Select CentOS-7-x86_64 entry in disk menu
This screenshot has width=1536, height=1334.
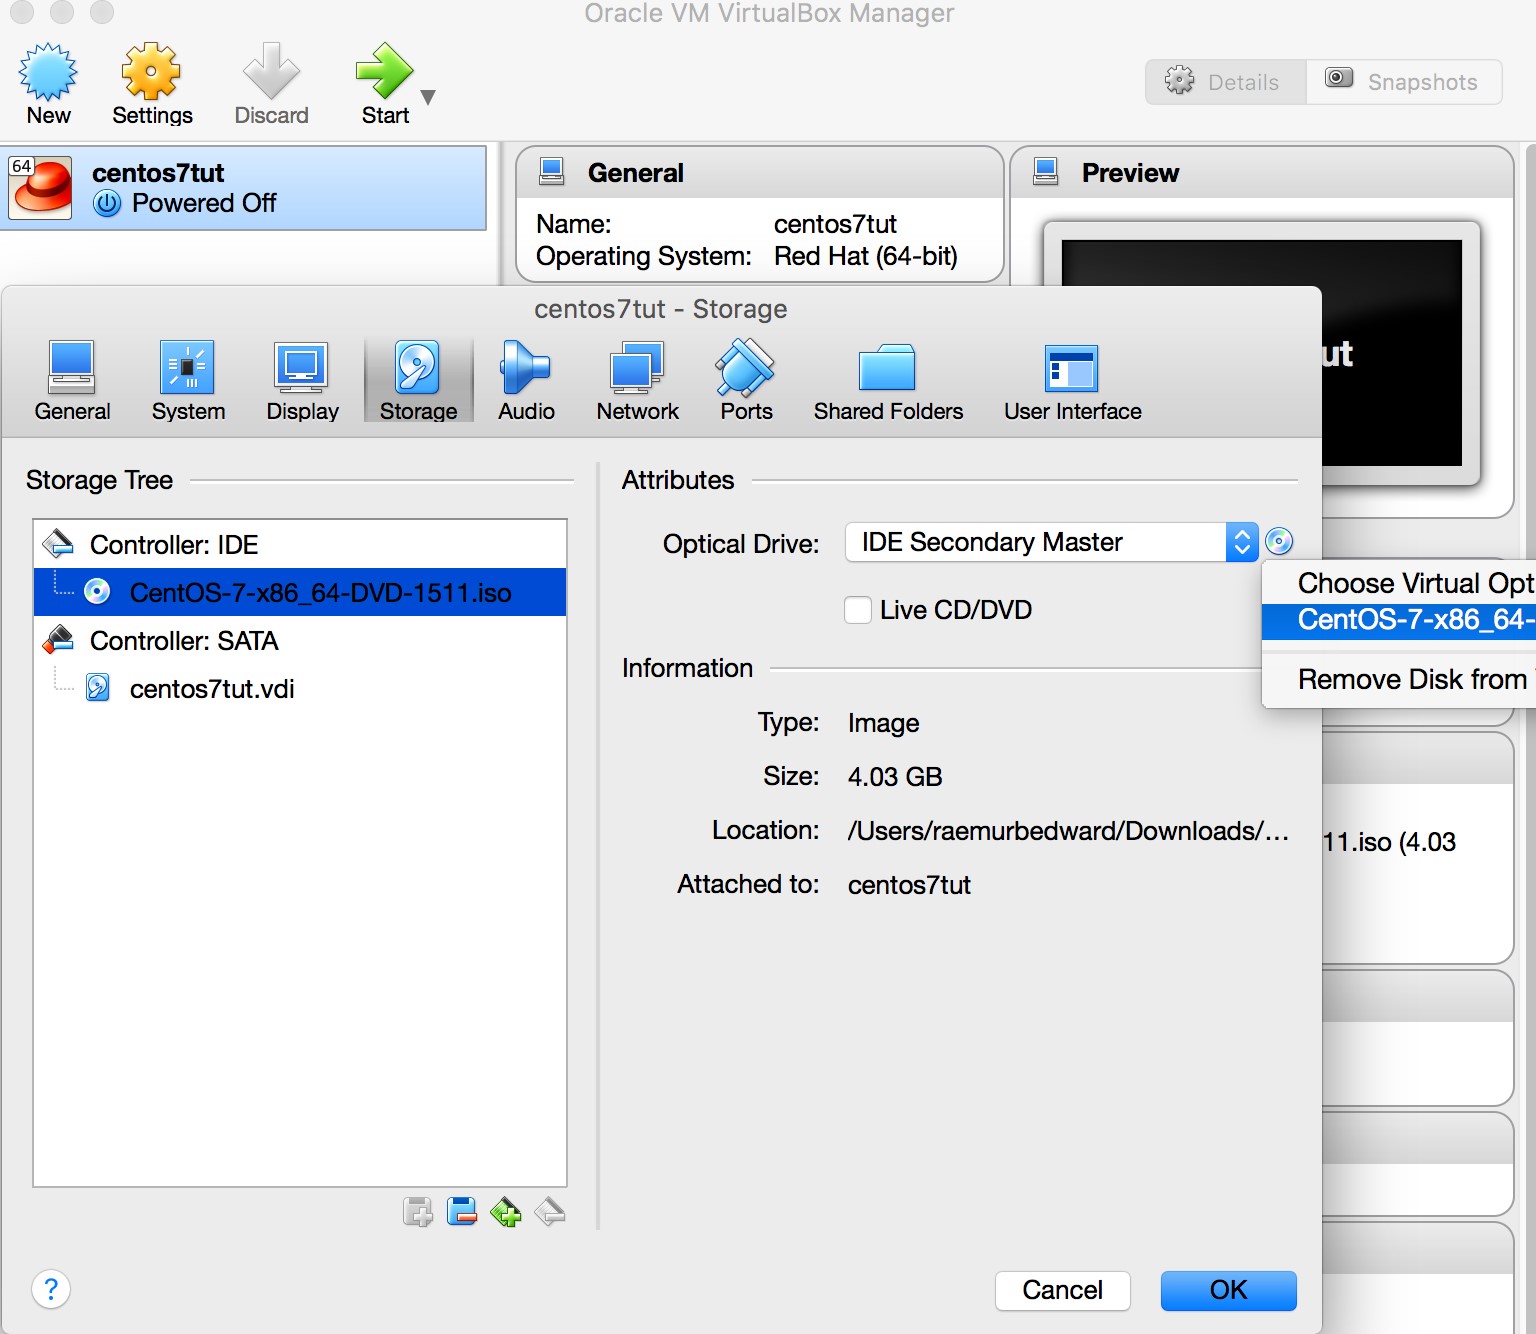coord(1410,621)
